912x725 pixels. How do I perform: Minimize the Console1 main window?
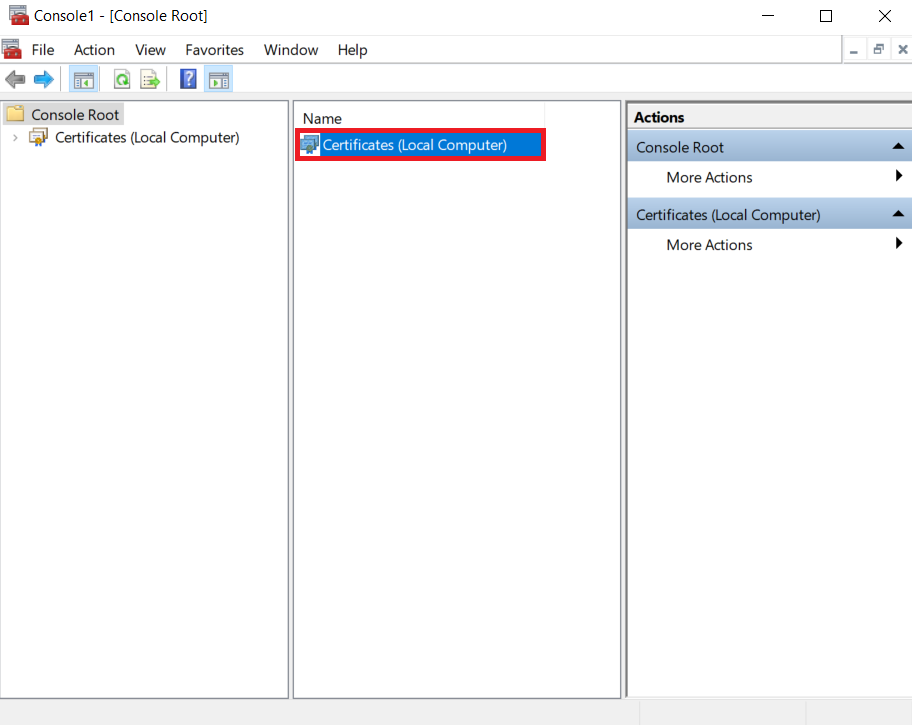pyautogui.click(x=768, y=16)
